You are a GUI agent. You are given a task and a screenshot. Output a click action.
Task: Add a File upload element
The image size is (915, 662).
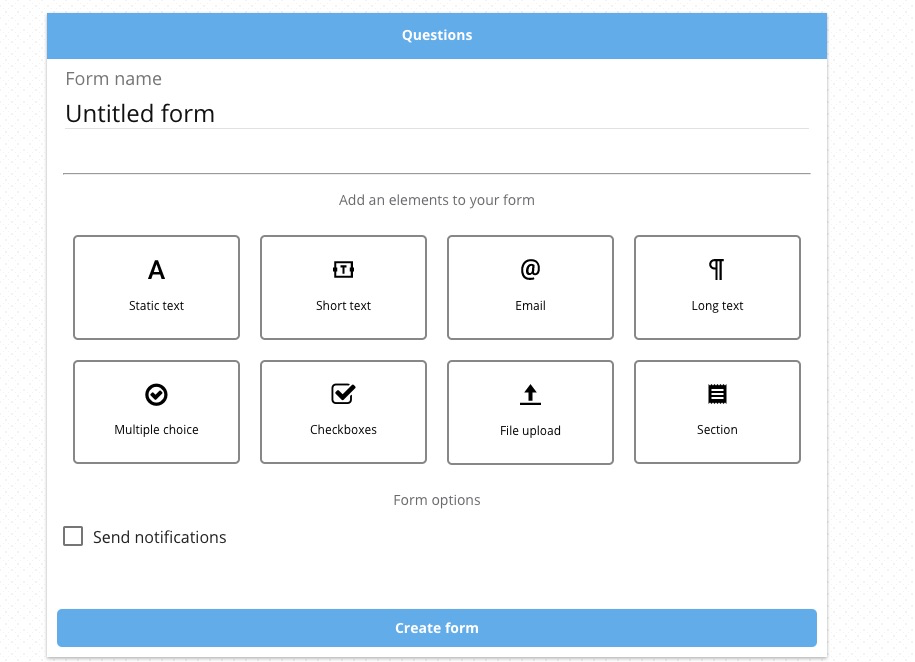pos(530,413)
